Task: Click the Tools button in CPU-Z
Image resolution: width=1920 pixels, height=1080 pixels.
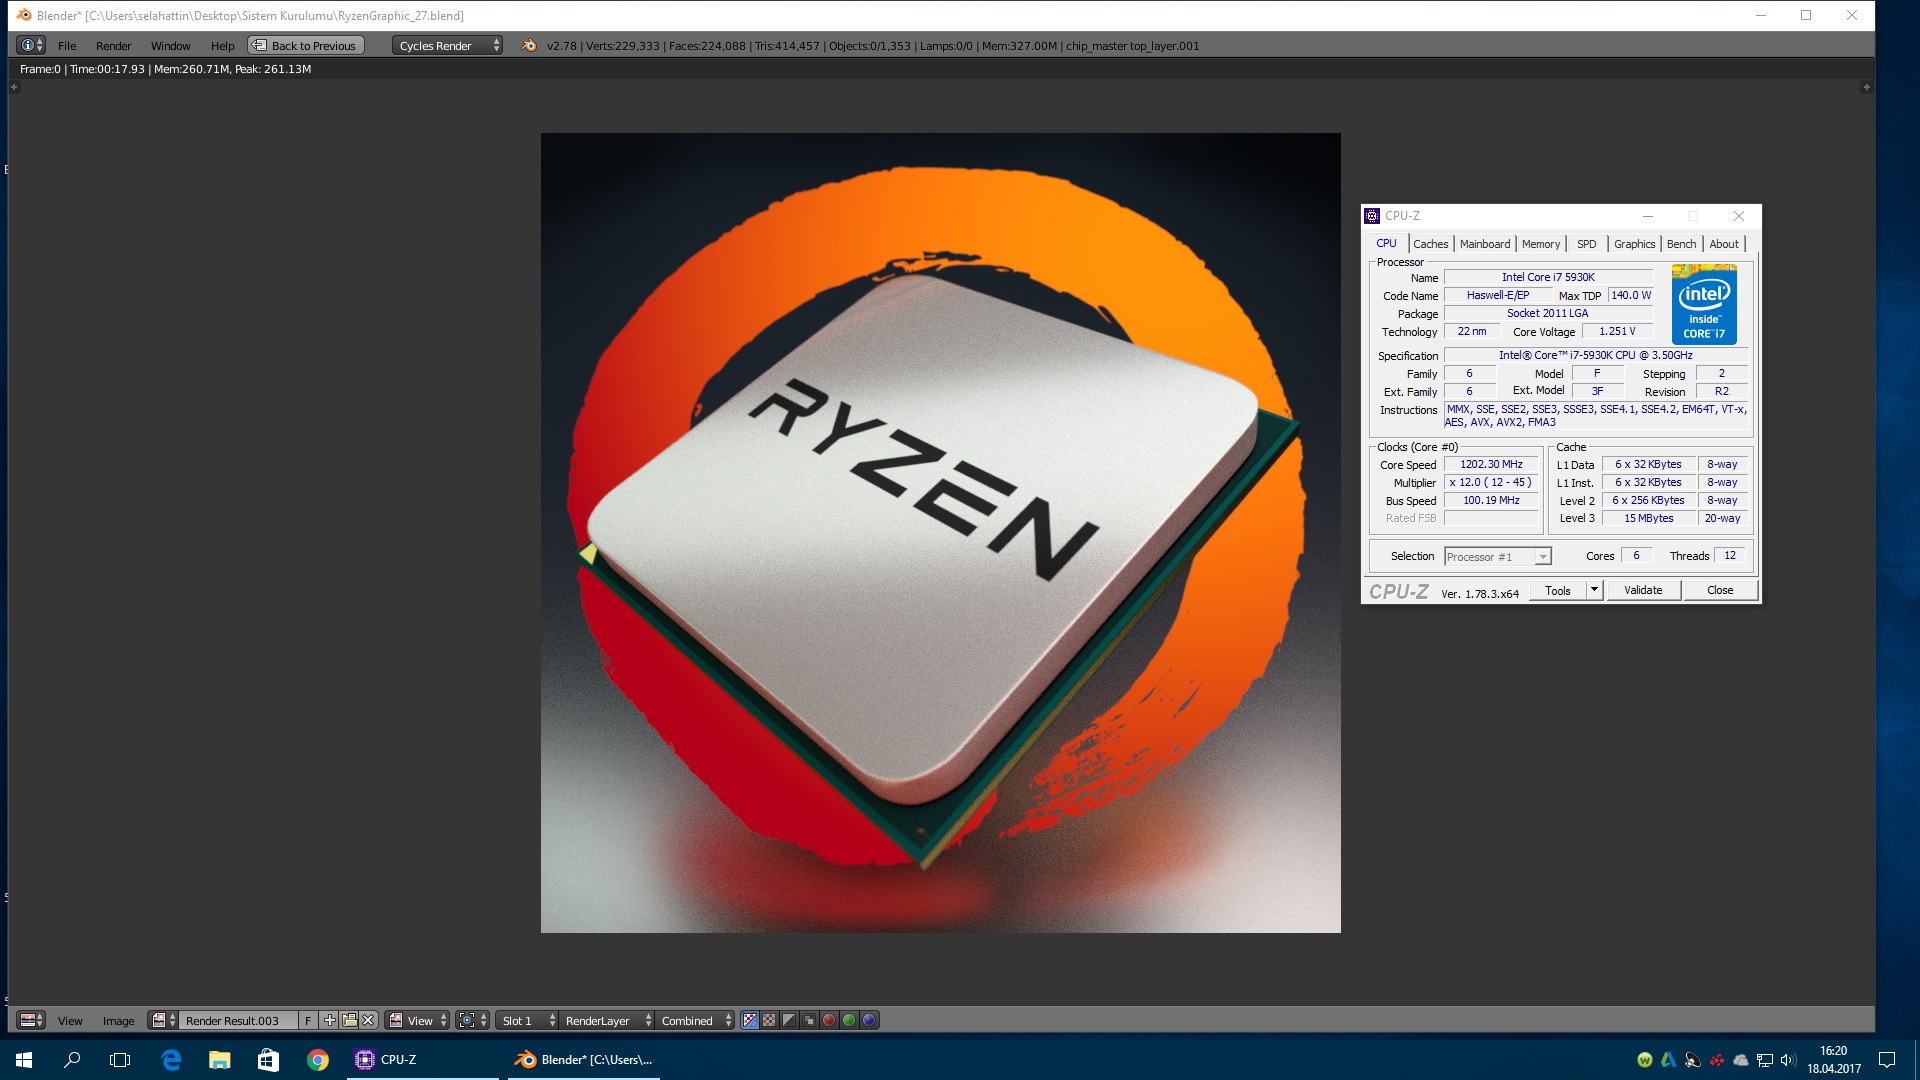Action: point(1558,591)
